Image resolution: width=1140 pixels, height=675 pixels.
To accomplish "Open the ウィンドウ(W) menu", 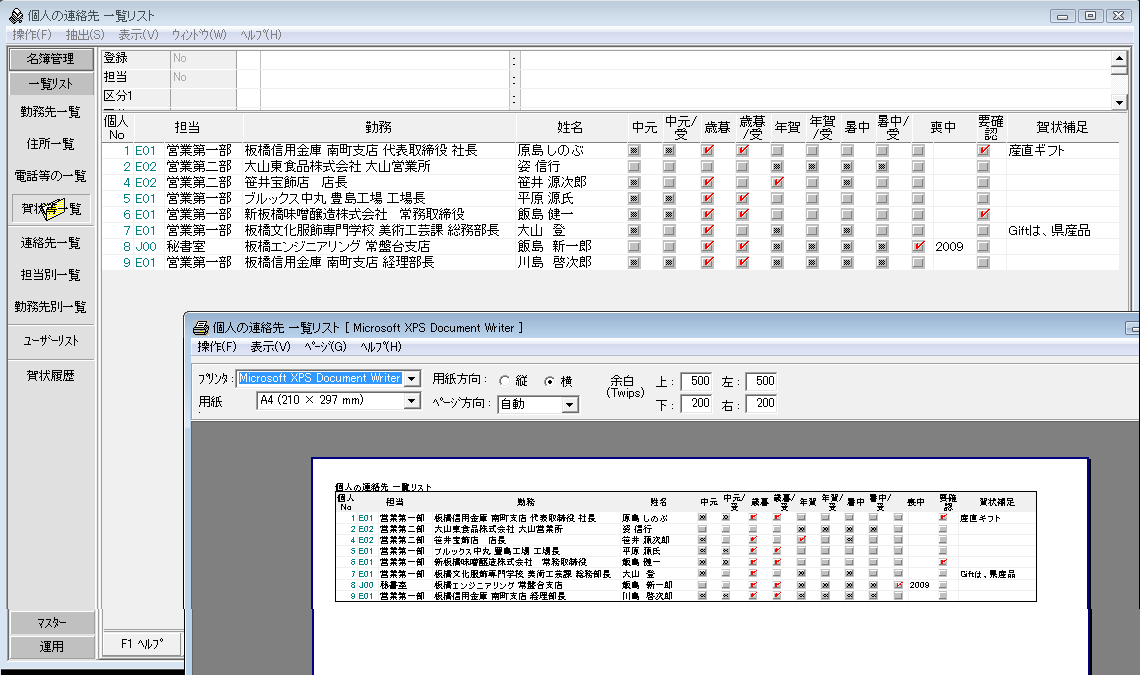I will coord(199,35).
